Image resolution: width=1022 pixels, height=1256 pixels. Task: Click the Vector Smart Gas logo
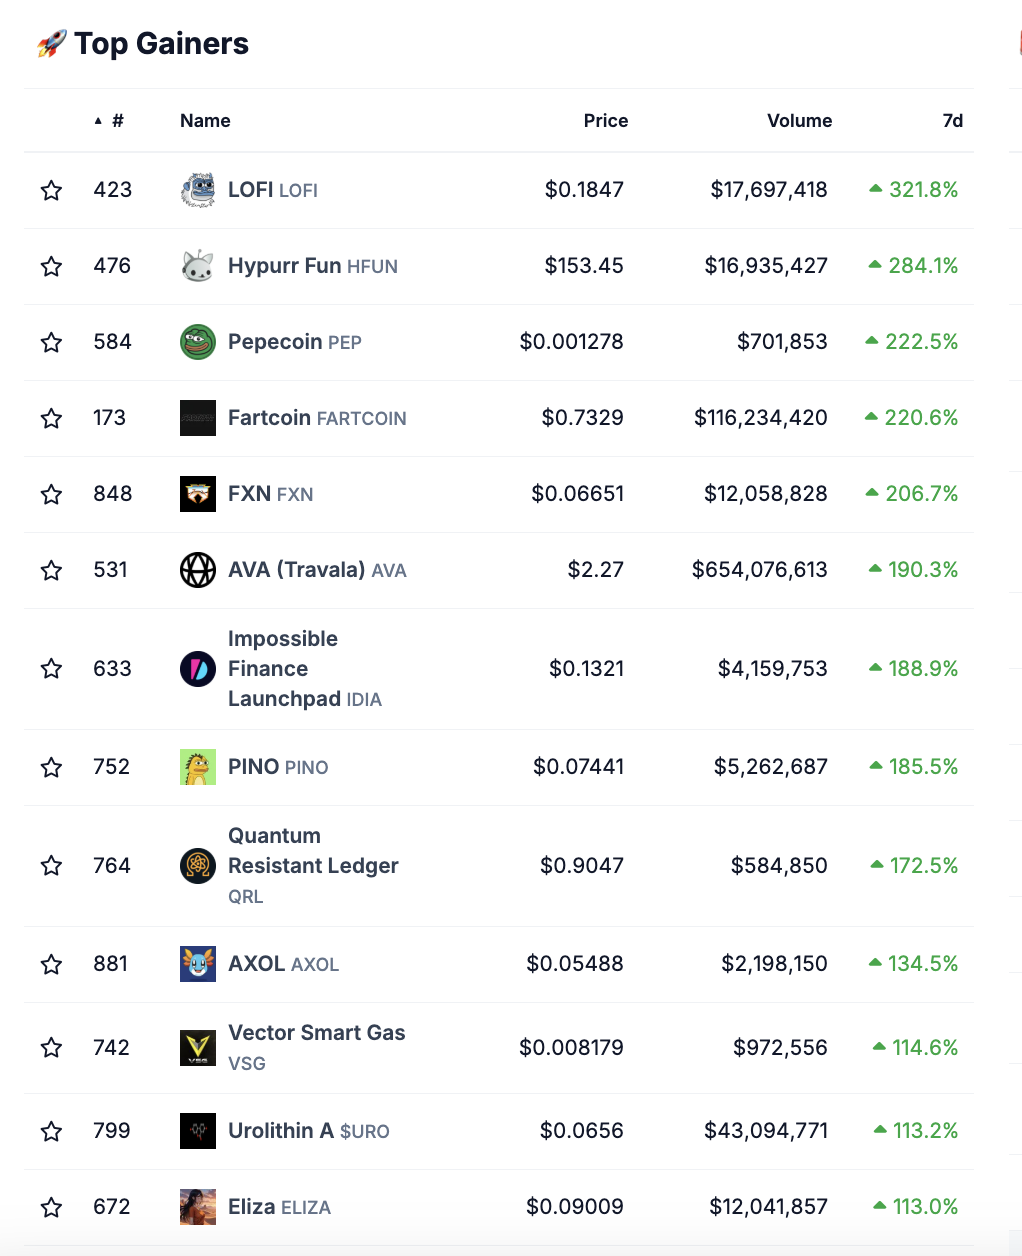[x=198, y=1048]
